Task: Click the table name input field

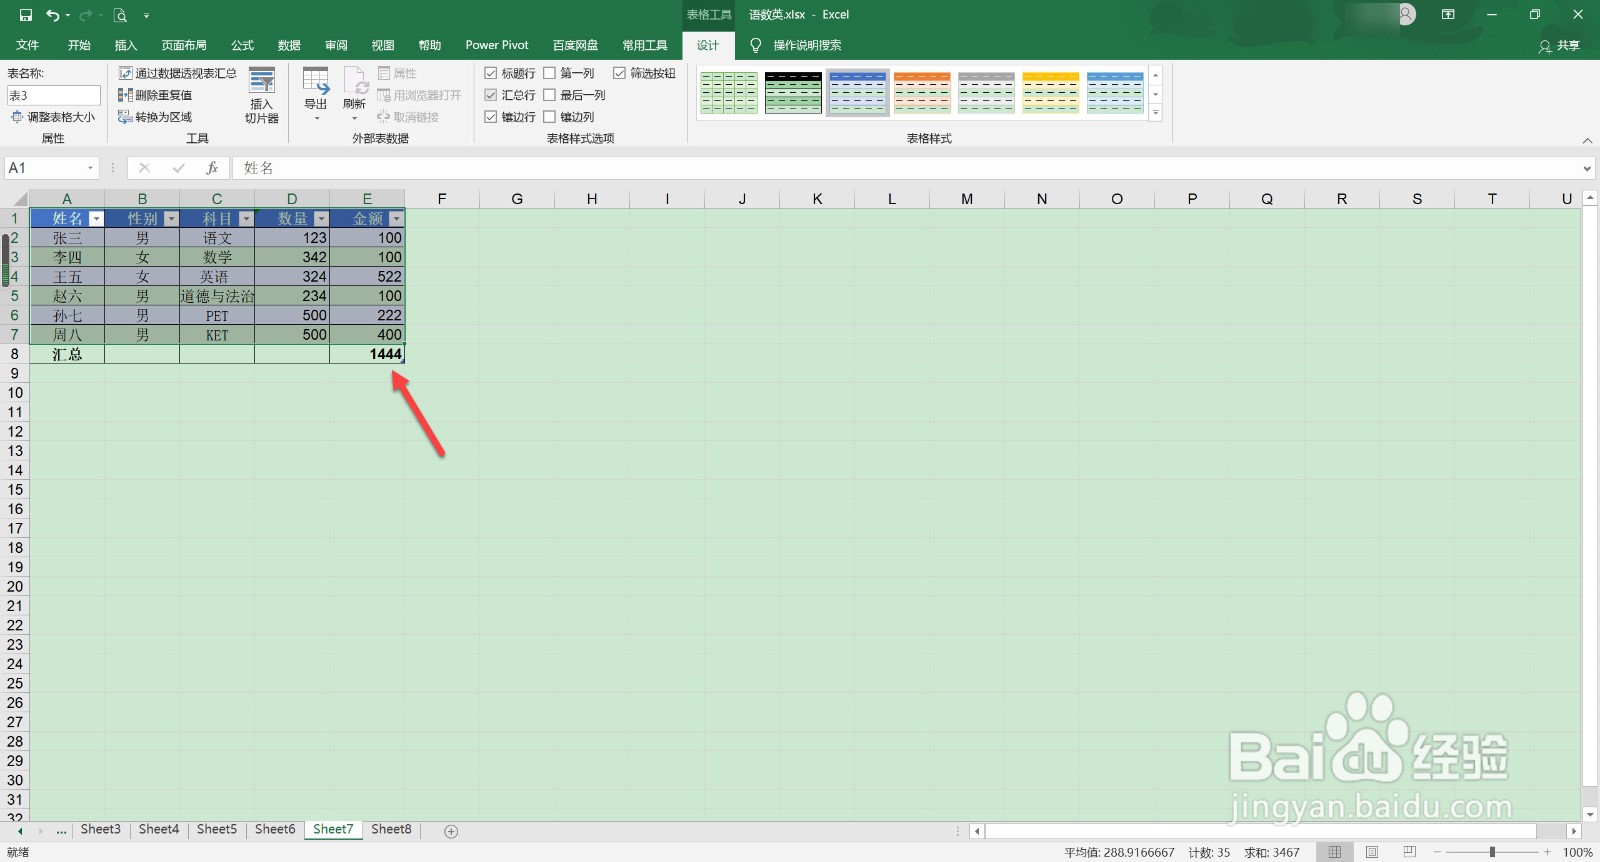Action: tap(54, 95)
